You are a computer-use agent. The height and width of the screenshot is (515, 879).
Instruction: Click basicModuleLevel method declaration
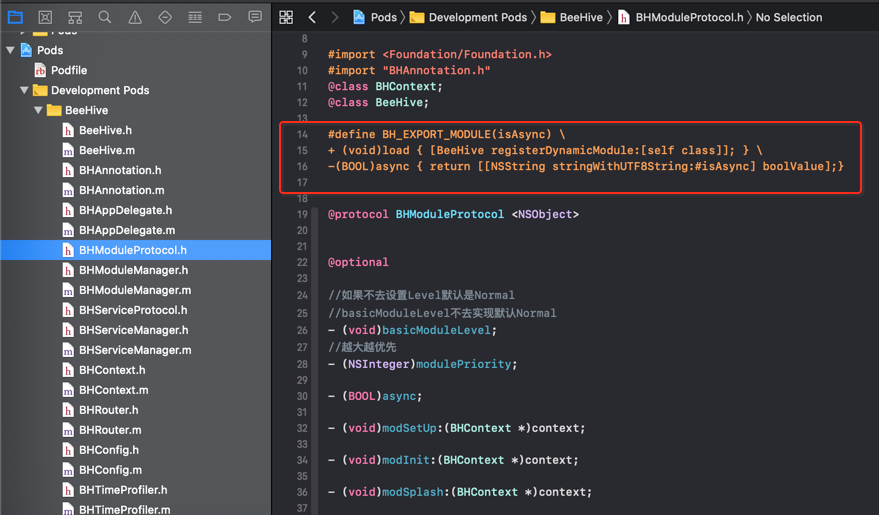tap(436, 331)
